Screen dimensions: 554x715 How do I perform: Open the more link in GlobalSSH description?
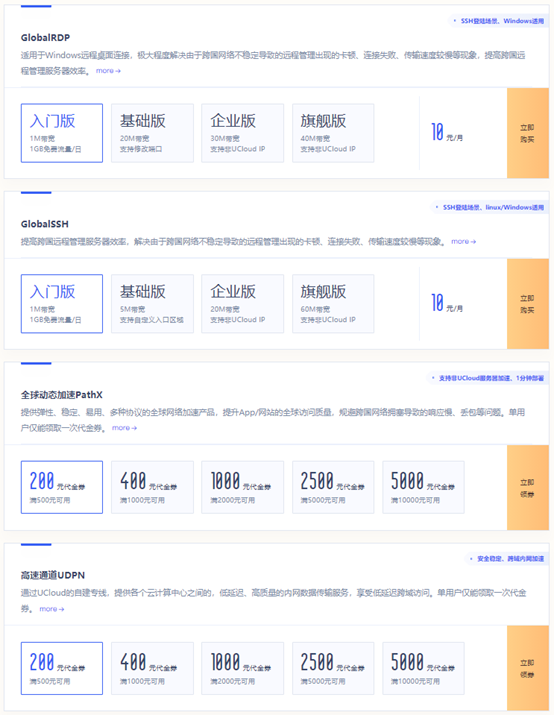click(464, 241)
